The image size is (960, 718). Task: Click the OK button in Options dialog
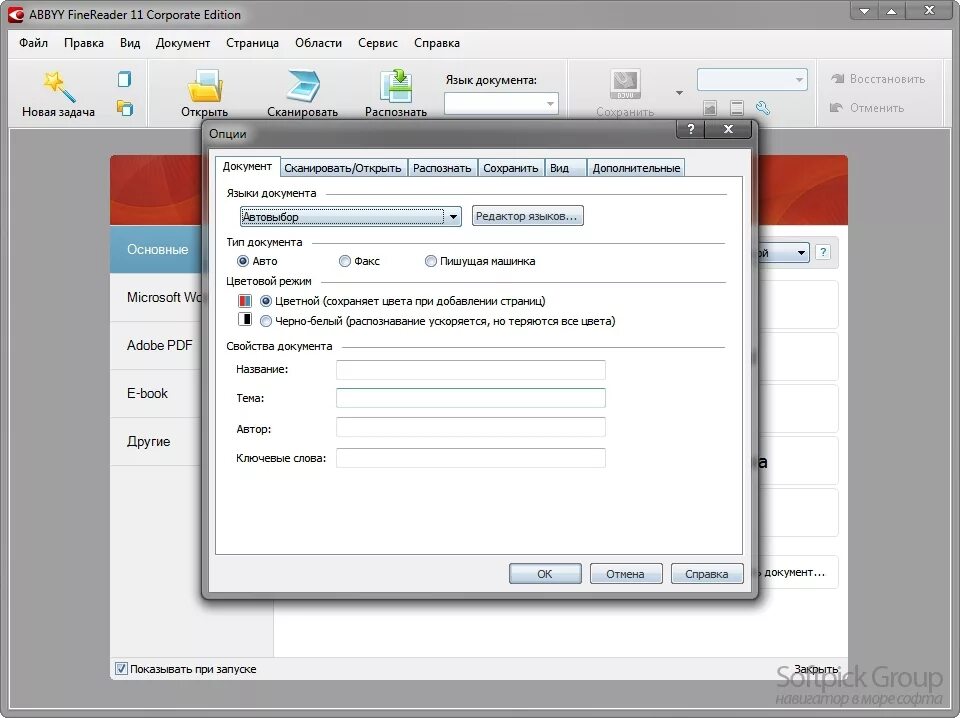click(x=545, y=574)
